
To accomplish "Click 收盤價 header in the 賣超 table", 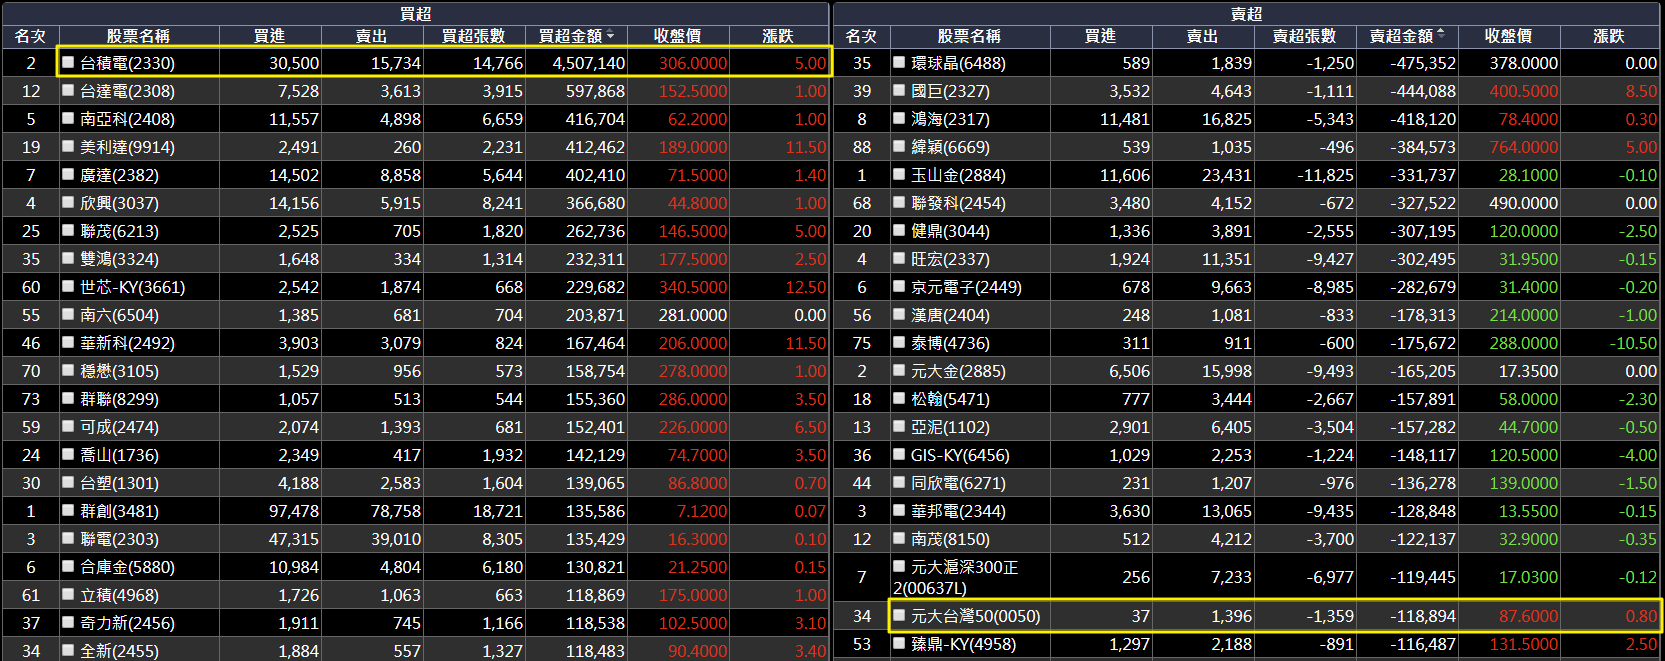I will pyautogui.click(x=1508, y=36).
